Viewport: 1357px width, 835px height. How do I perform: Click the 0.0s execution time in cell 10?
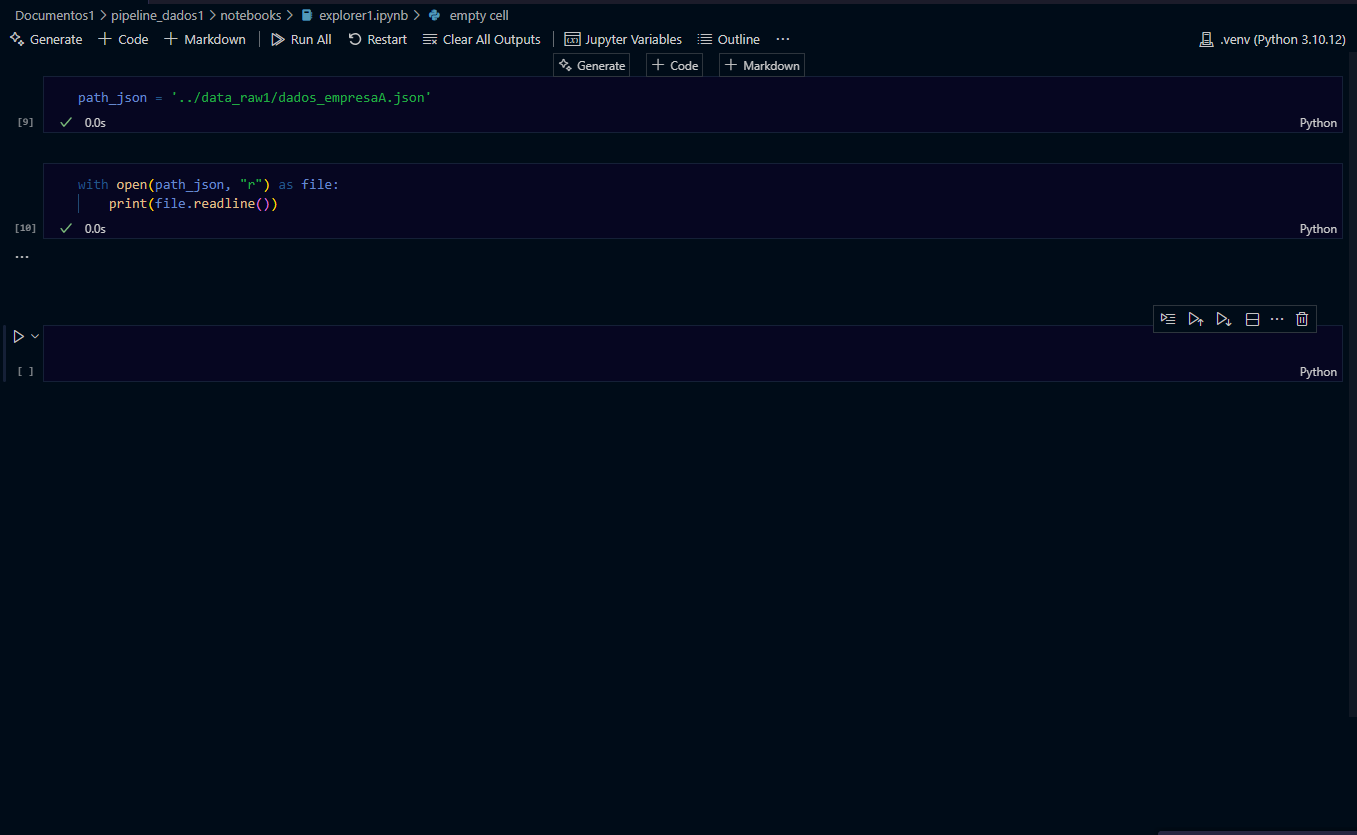pos(95,229)
